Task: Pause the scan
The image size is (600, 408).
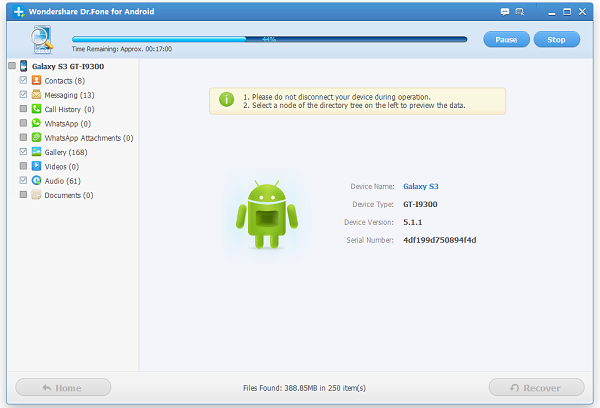Action: 506,39
